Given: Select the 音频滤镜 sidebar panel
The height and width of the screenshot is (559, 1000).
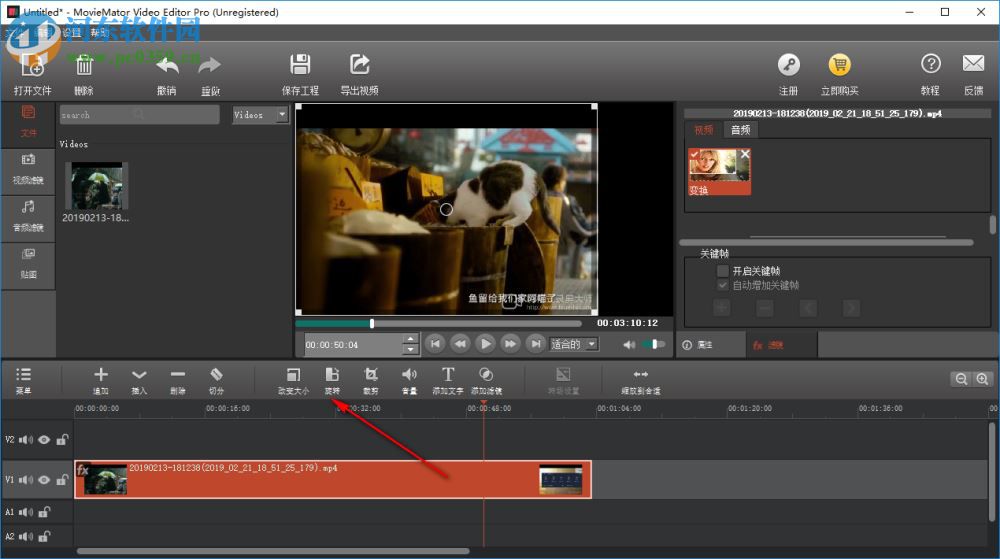Looking at the screenshot, I should 28,217.
